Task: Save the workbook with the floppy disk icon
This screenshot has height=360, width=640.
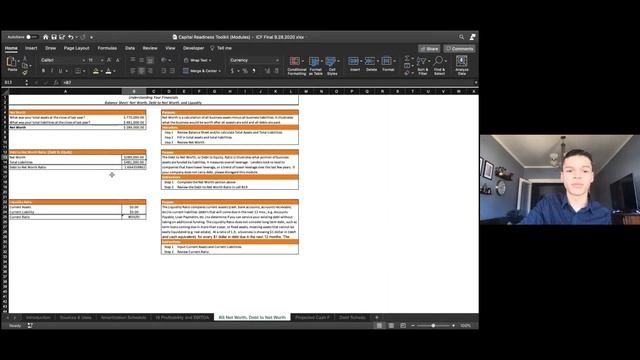Action: pyautogui.click(x=53, y=37)
